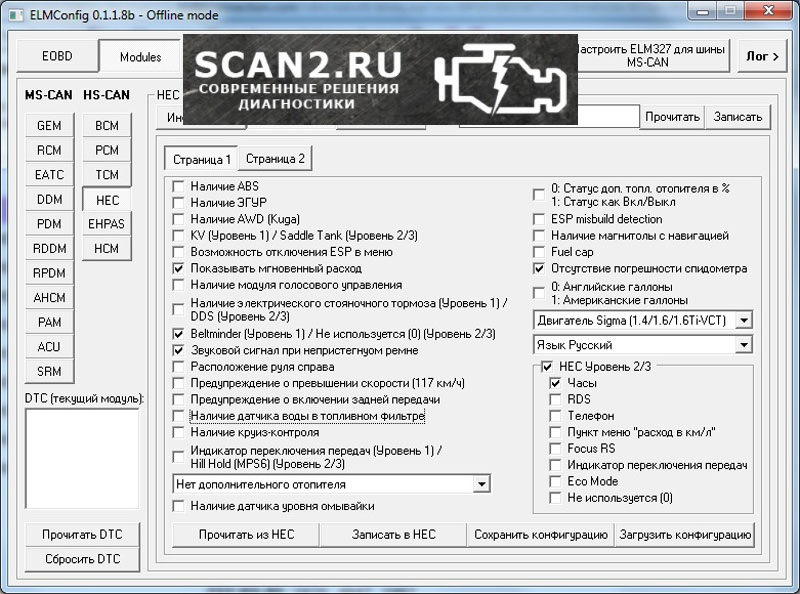Viewport: 800px width, 594px height.
Task: Uncheck HEC Уровень 2/3 group checkbox
Action: tap(547, 366)
